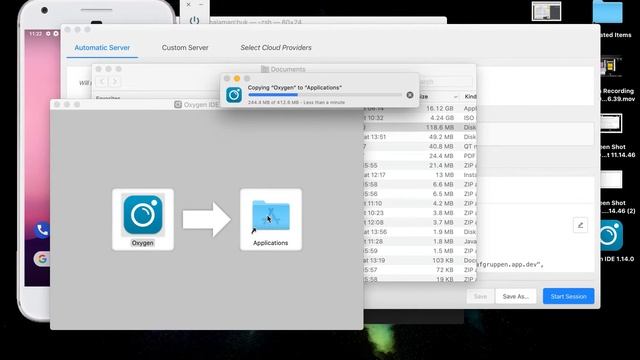Tap the Google search icon on emulator
This screenshot has width=640, height=360.
pyautogui.click(x=41, y=259)
